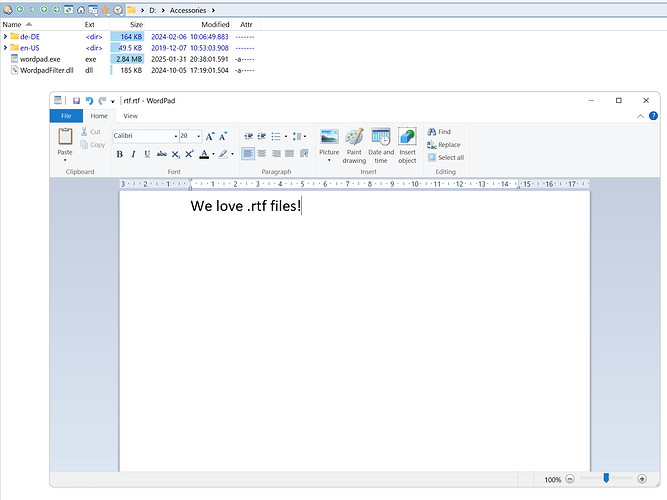Open the bullet list style dropdown arrow

(286, 137)
